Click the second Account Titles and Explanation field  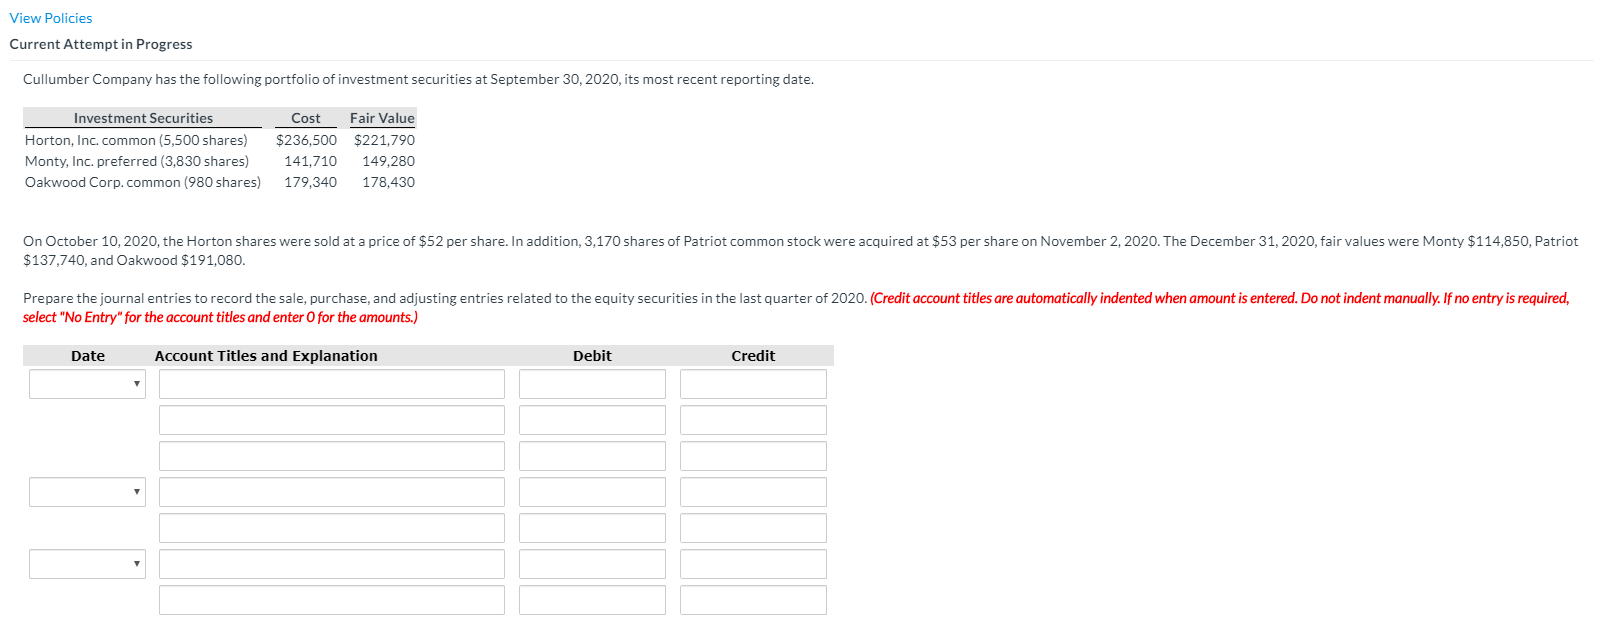[x=331, y=419]
